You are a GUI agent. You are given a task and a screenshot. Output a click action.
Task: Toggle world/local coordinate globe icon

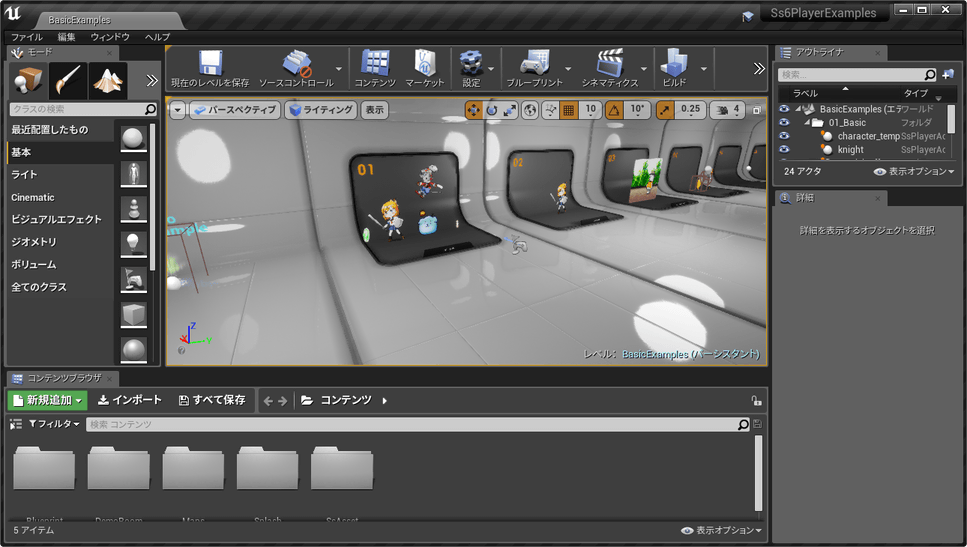[530, 110]
